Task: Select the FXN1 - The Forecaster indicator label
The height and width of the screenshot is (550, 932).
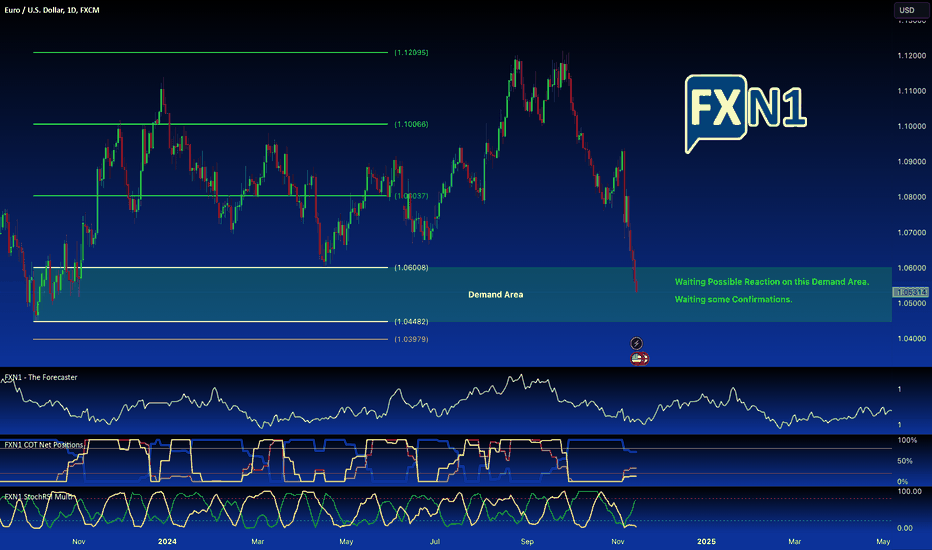Action: click(x=41, y=378)
